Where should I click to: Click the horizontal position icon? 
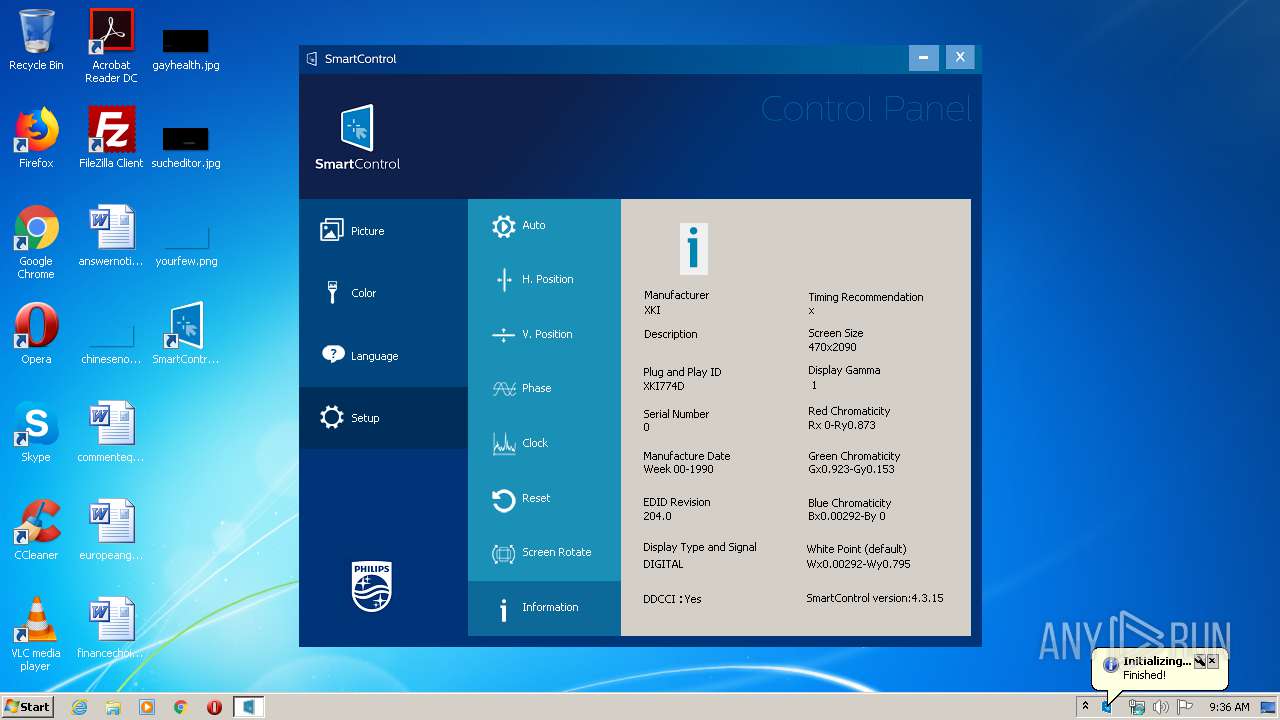504,280
